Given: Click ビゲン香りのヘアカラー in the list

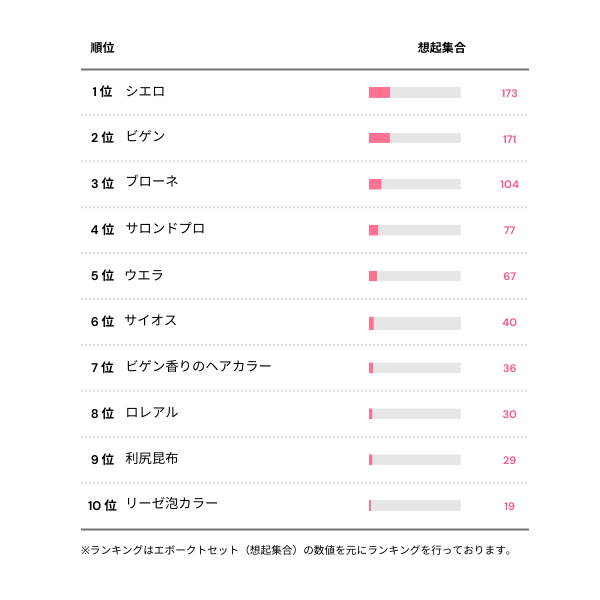Looking at the screenshot, I should 198,367.
